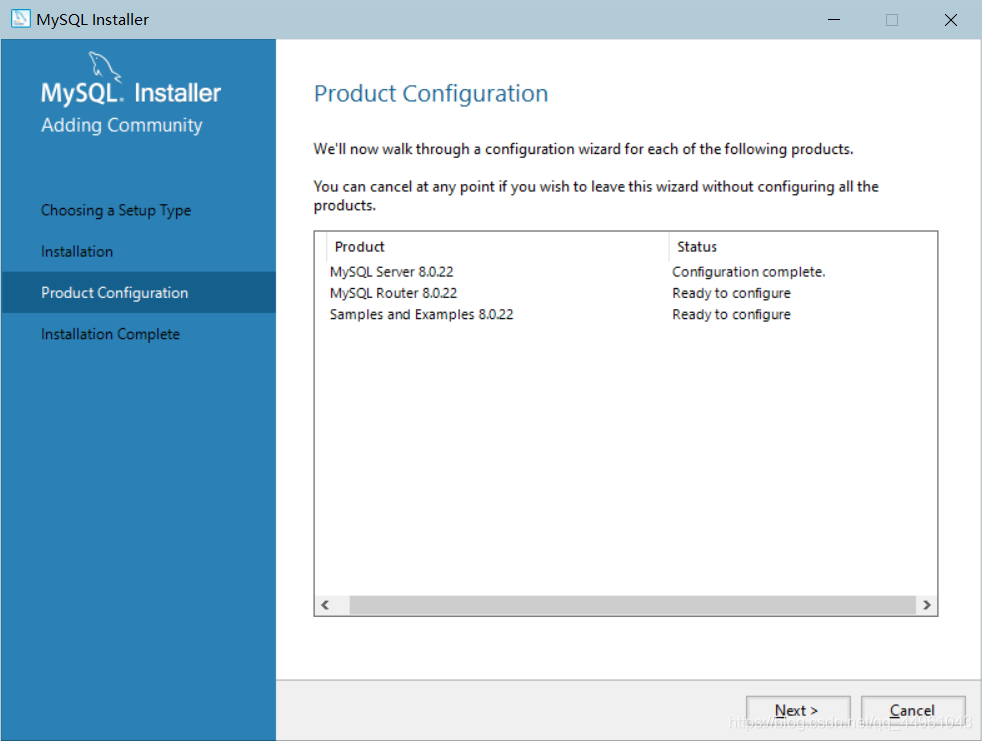Screen dimensions: 982x741
Task: Choose Samples and Examples 8.0.22 entry
Action: coord(421,314)
